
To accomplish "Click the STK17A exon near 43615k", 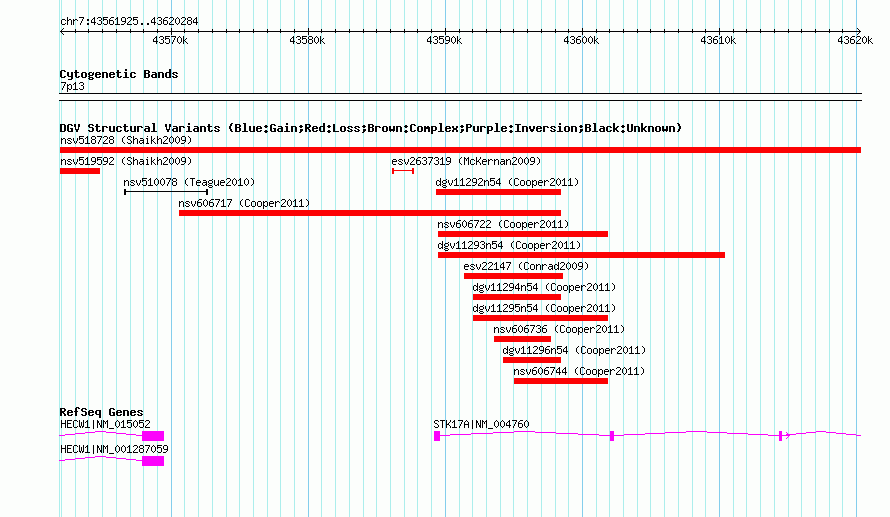I will coord(780,436).
